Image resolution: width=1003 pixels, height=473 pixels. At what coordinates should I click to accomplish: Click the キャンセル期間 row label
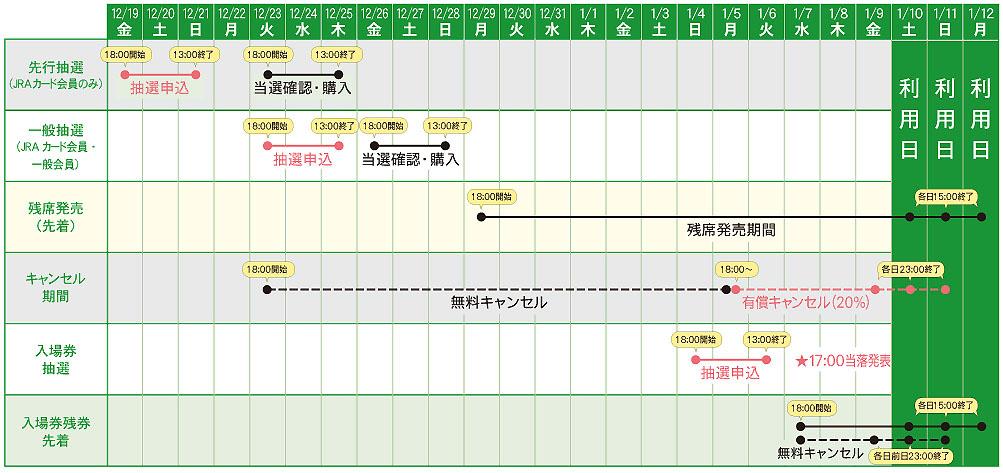pos(56,288)
